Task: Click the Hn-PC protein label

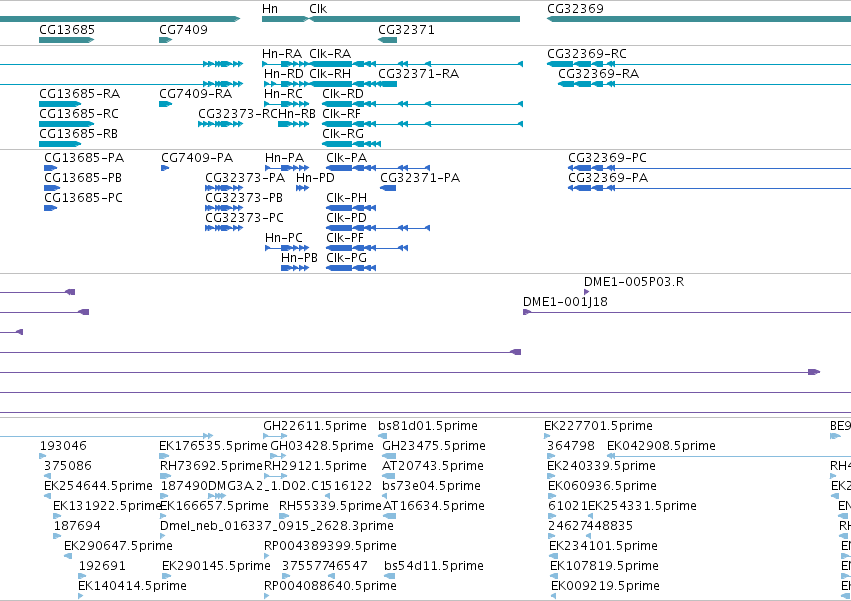Action: pyautogui.click(x=284, y=238)
